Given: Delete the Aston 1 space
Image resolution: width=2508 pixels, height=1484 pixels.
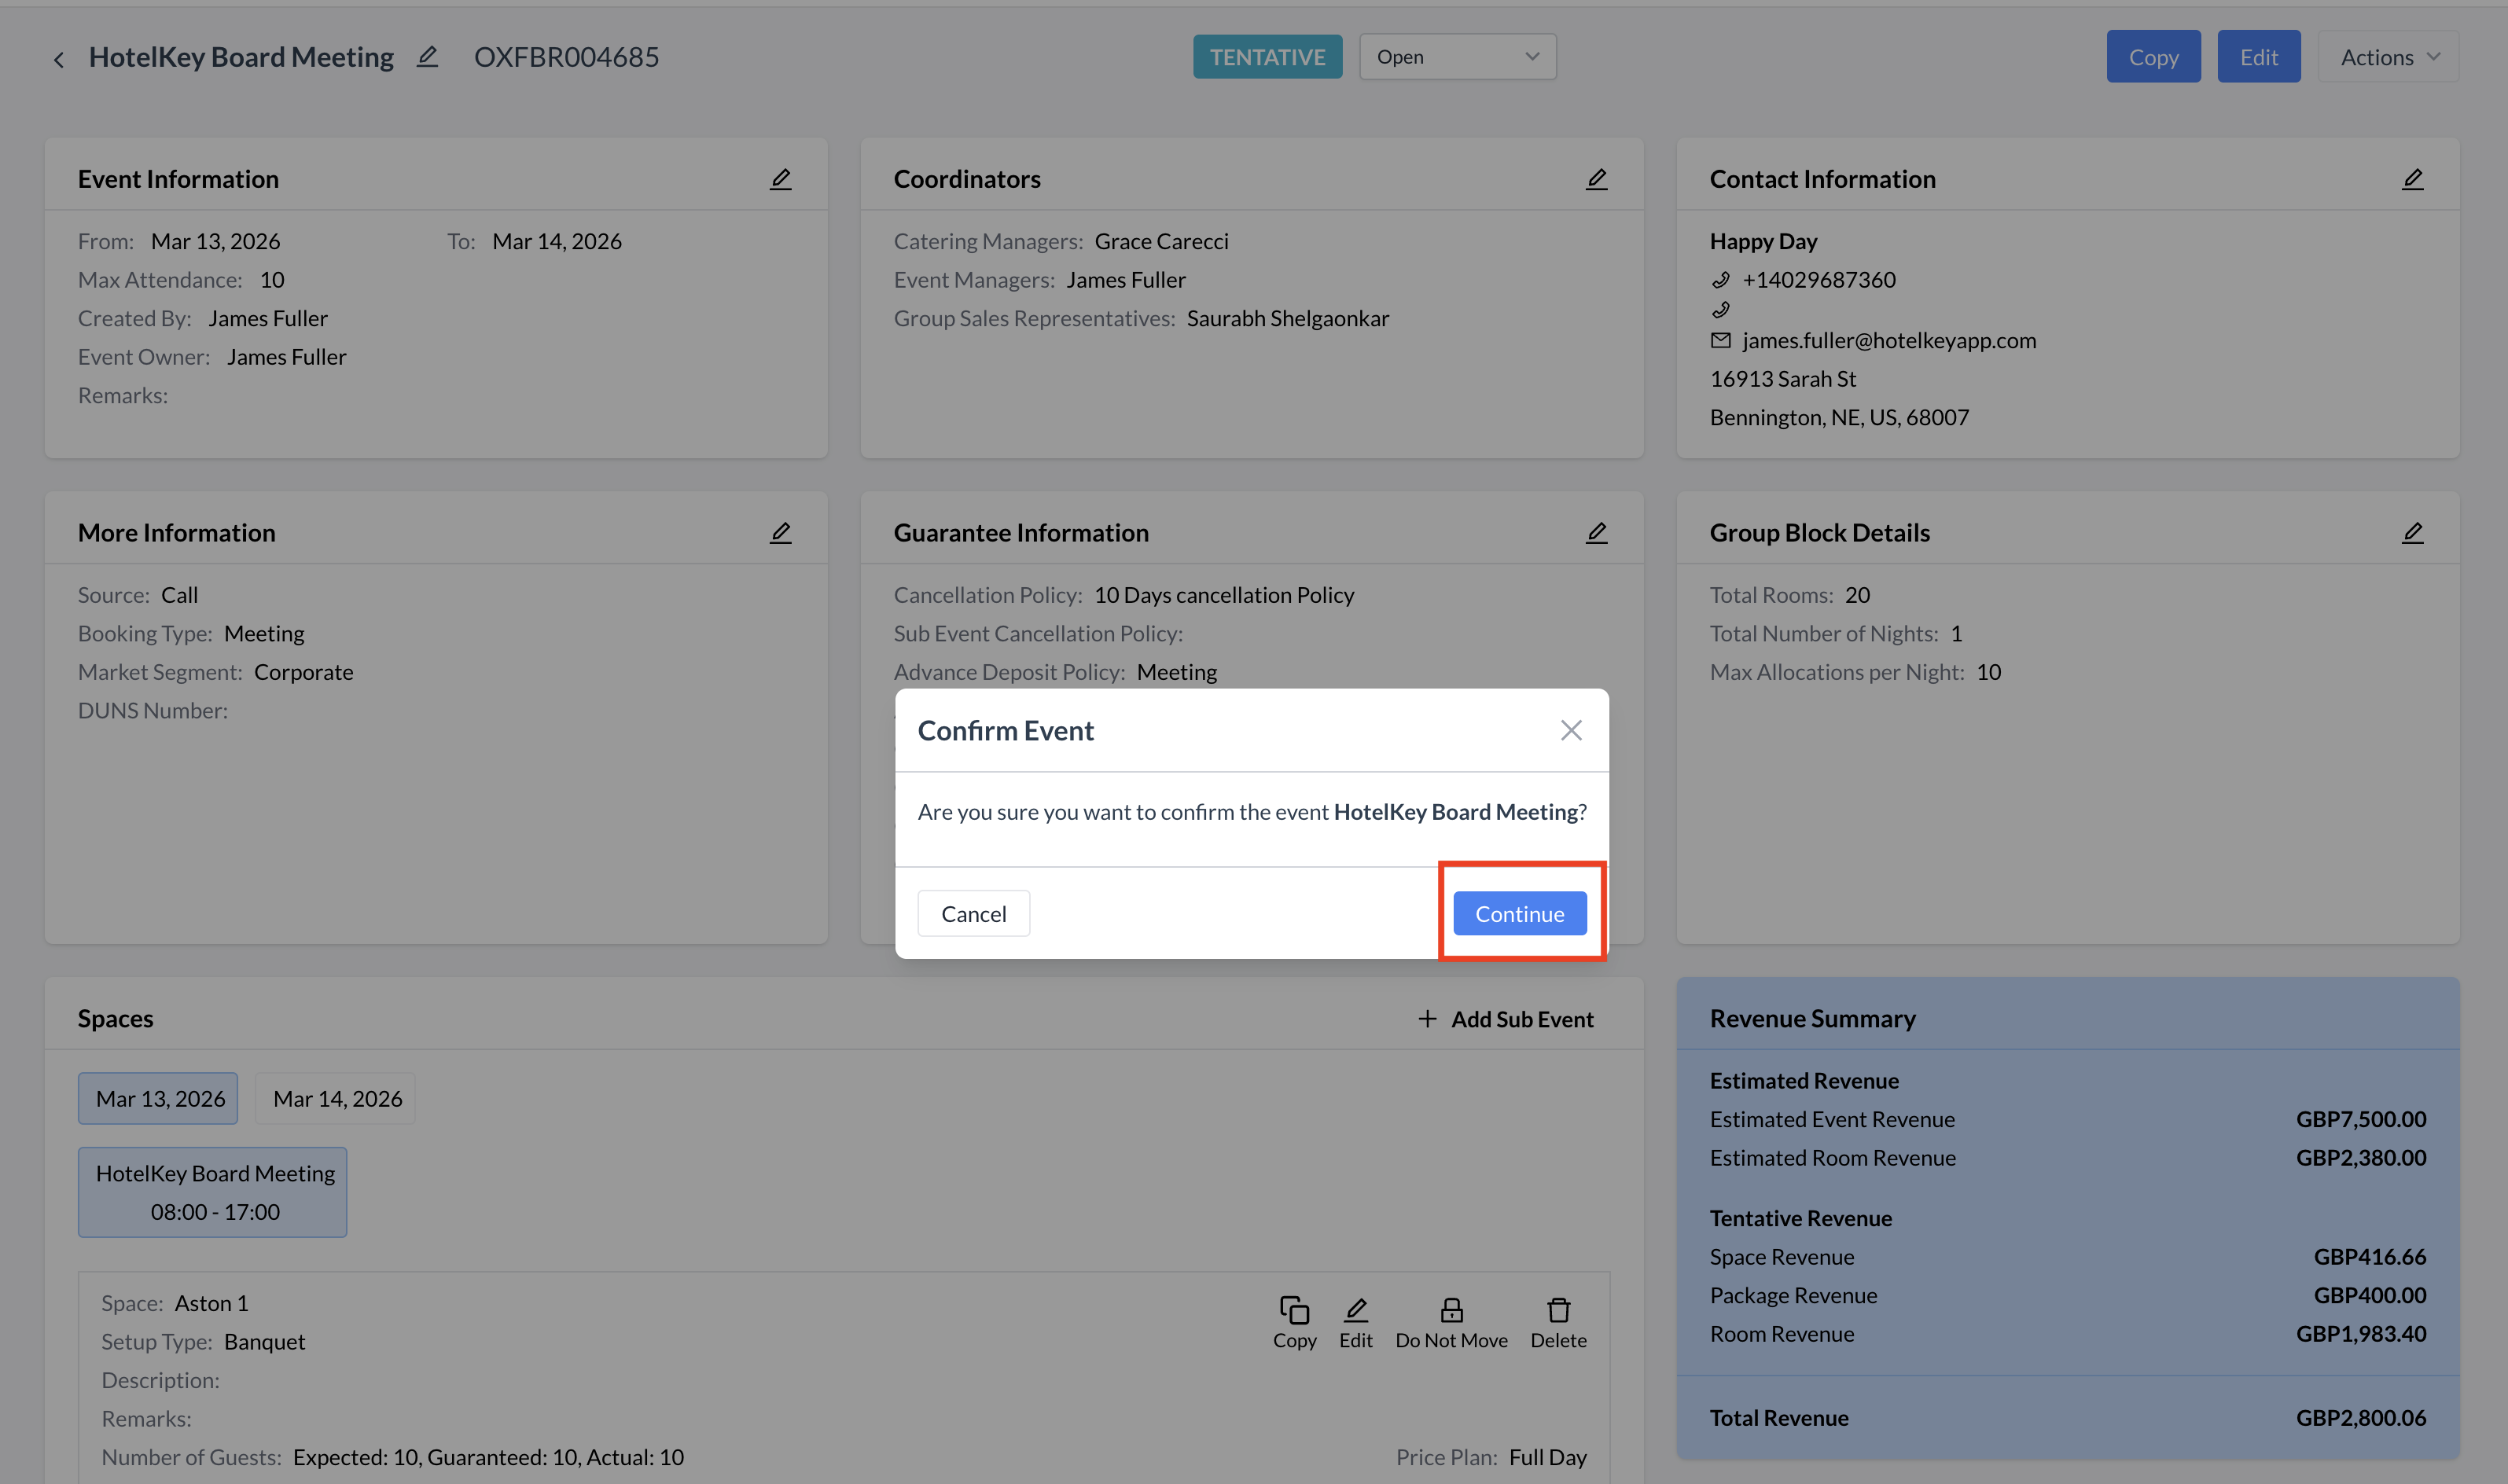Looking at the screenshot, I should (1558, 1322).
